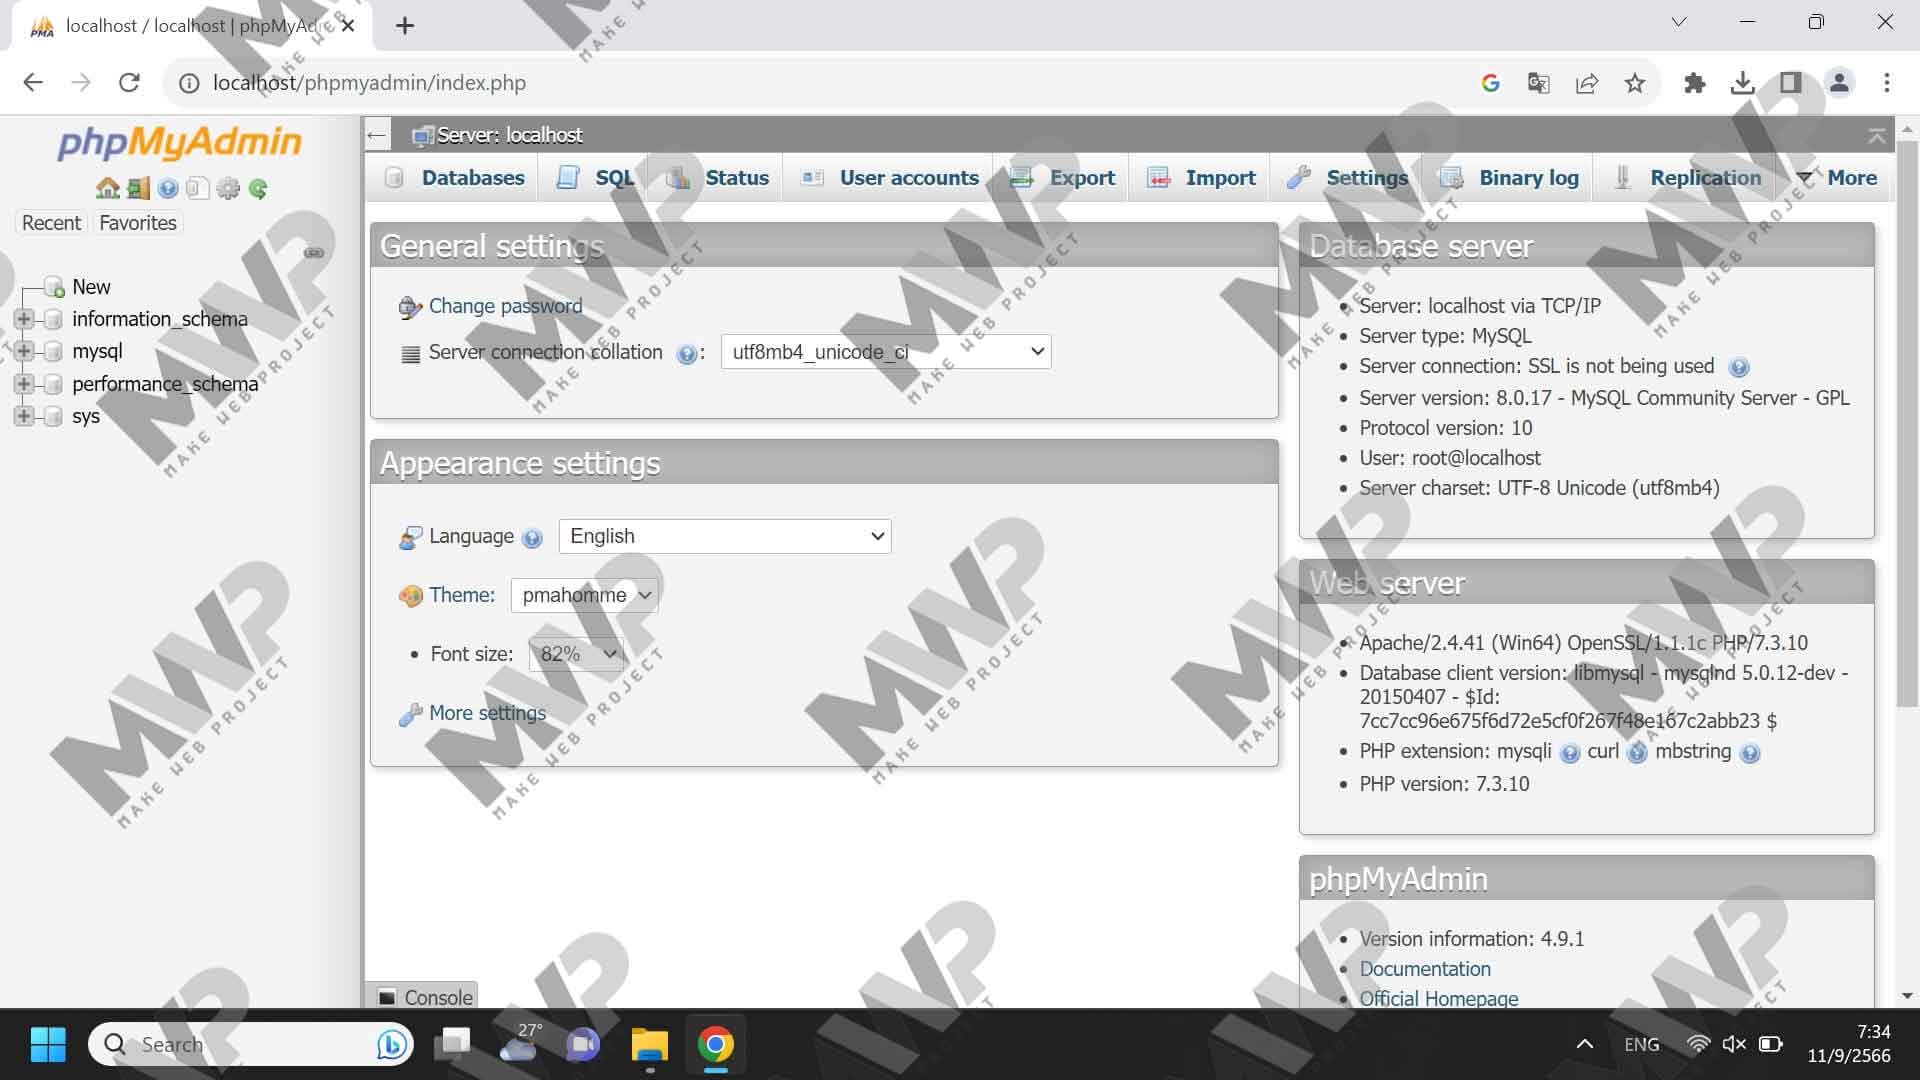
Task: Open the Status tab
Action: click(718, 178)
